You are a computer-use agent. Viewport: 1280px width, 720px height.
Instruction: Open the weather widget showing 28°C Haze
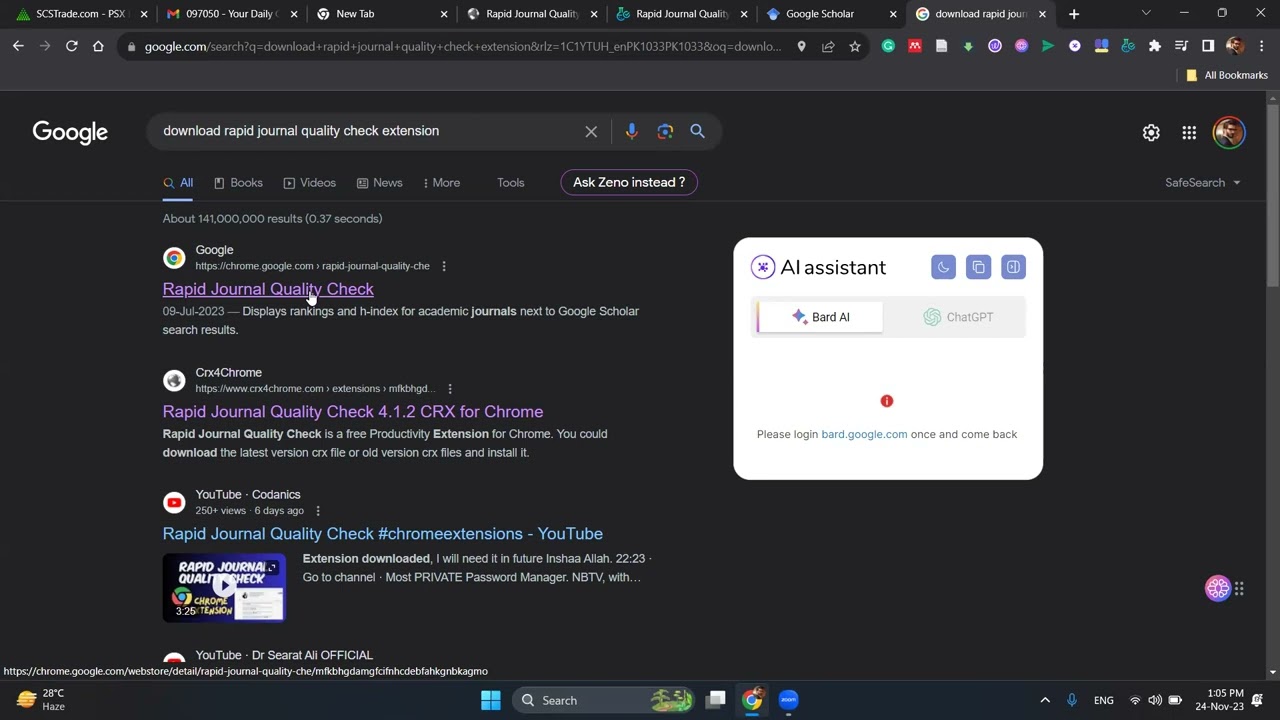41,700
